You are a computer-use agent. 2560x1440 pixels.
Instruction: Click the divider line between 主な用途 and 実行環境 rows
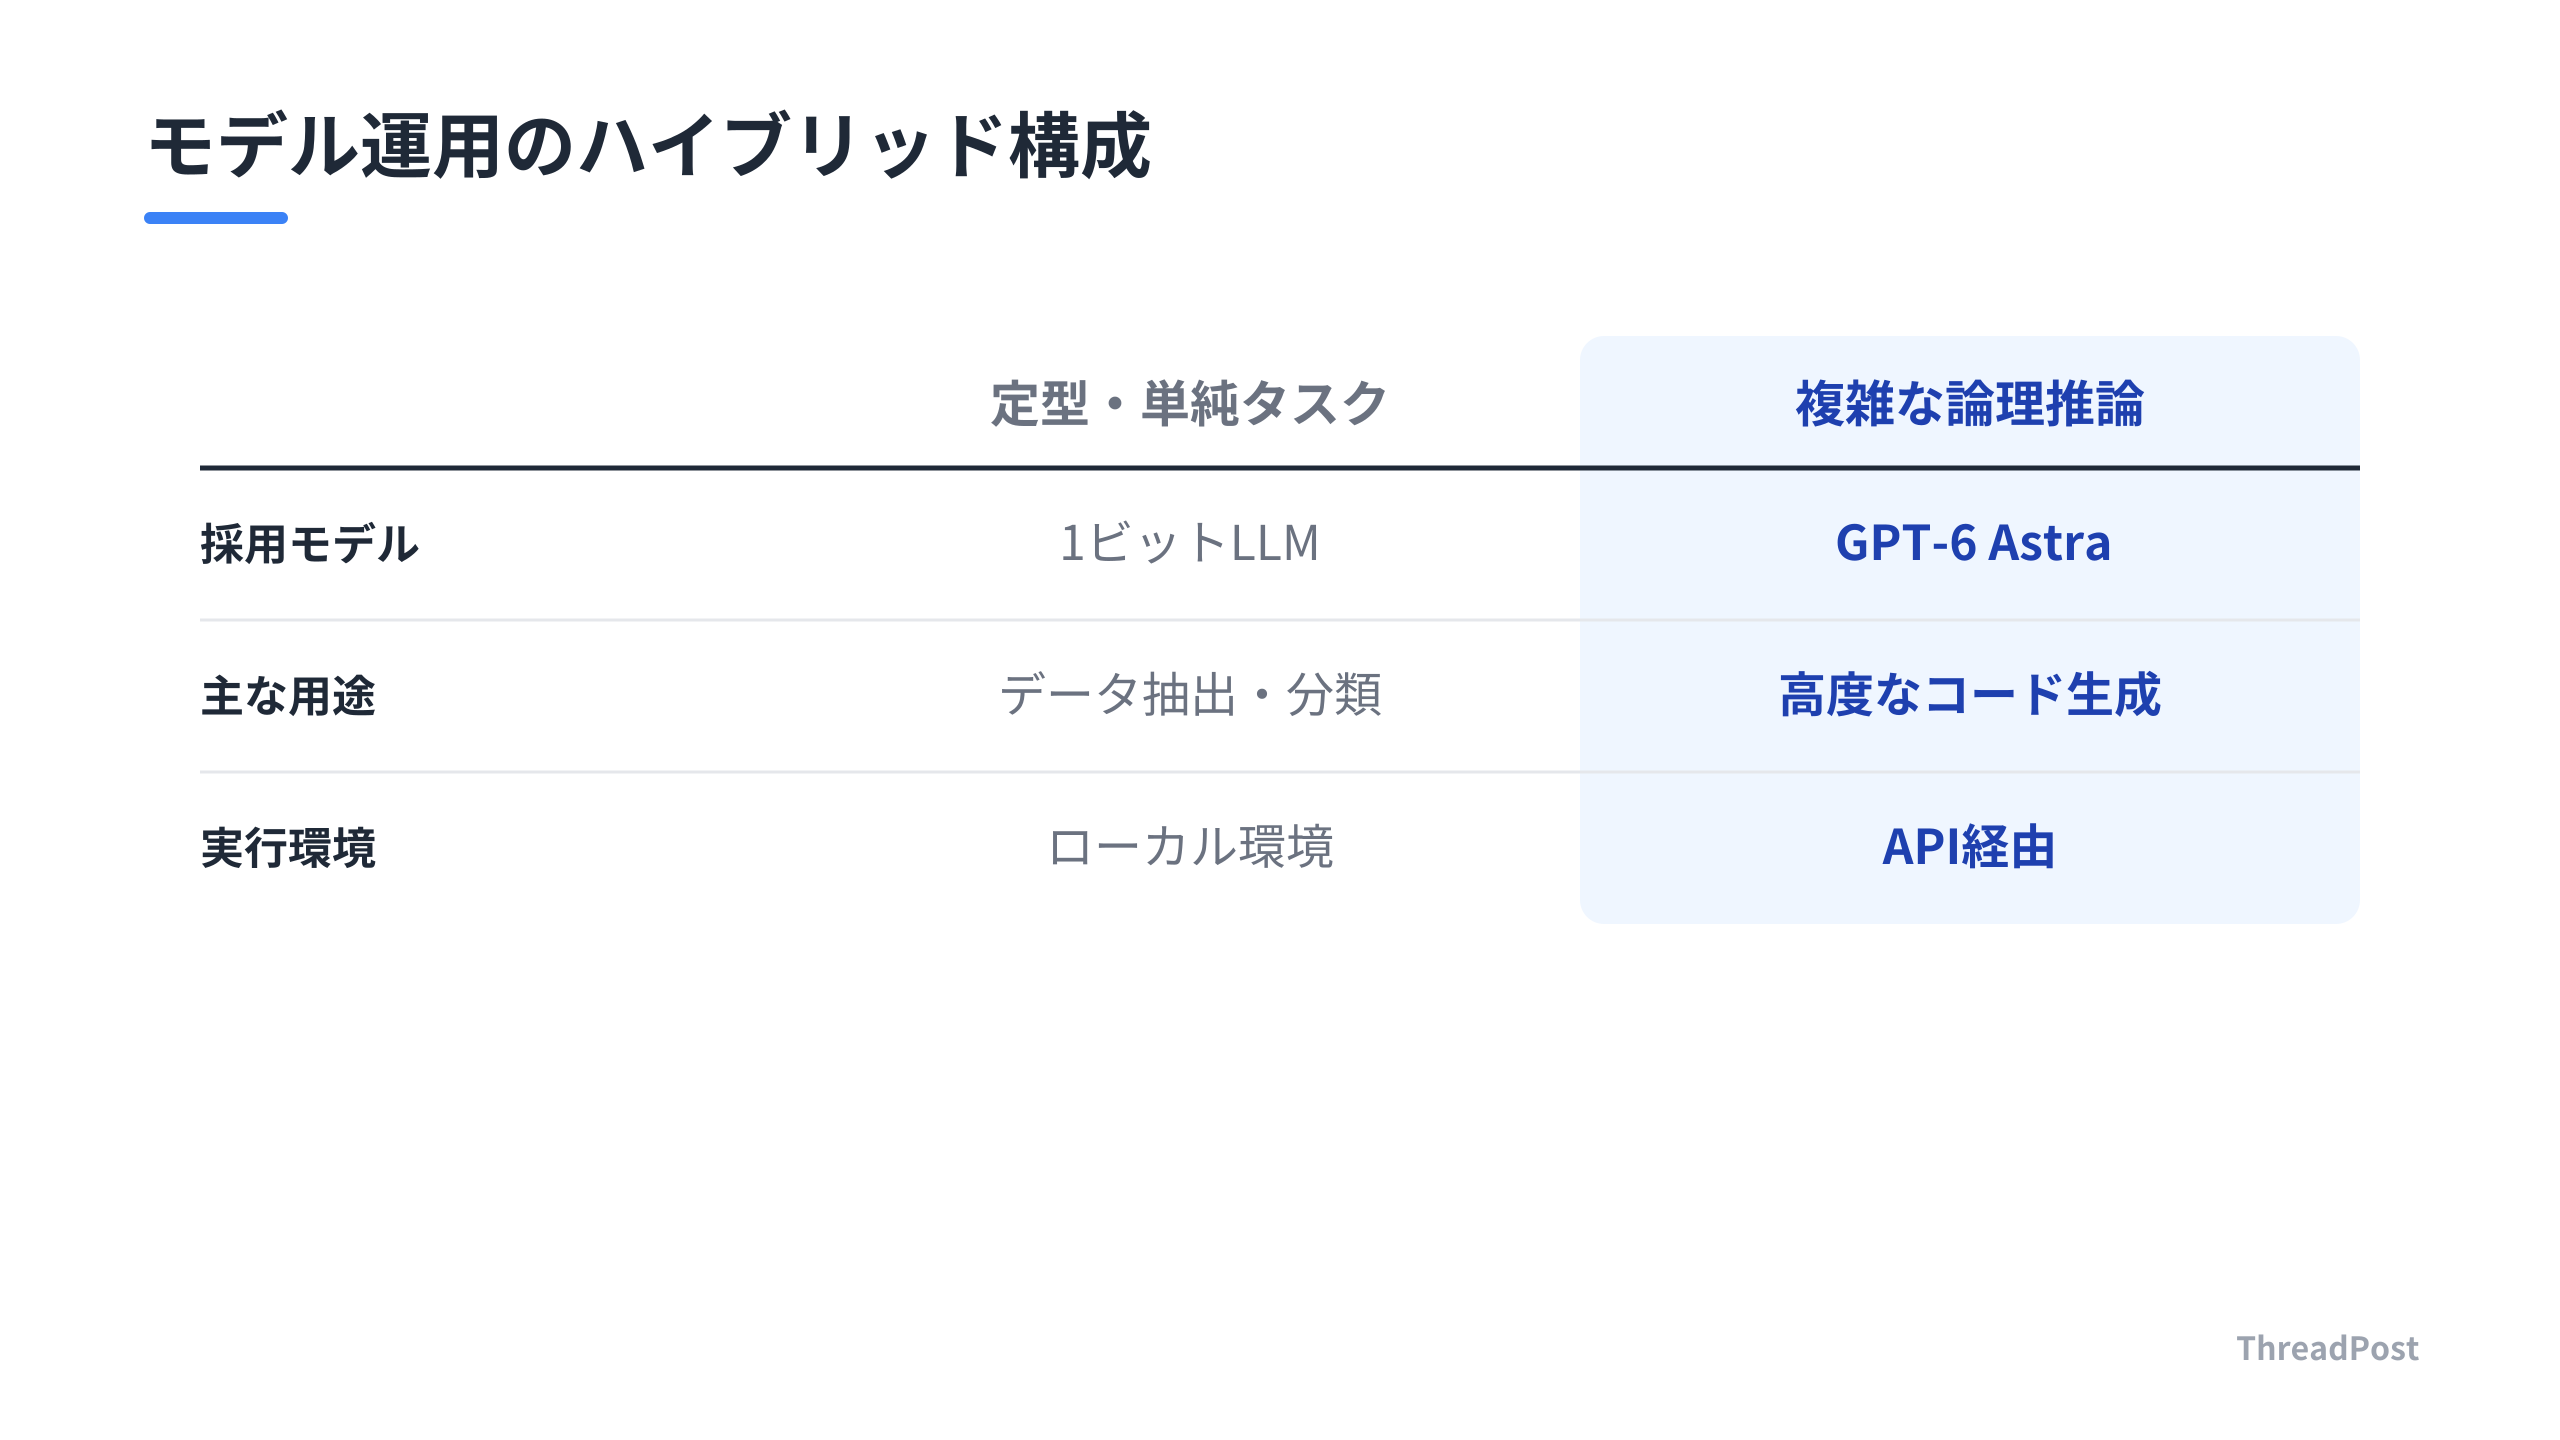coord(1280,772)
